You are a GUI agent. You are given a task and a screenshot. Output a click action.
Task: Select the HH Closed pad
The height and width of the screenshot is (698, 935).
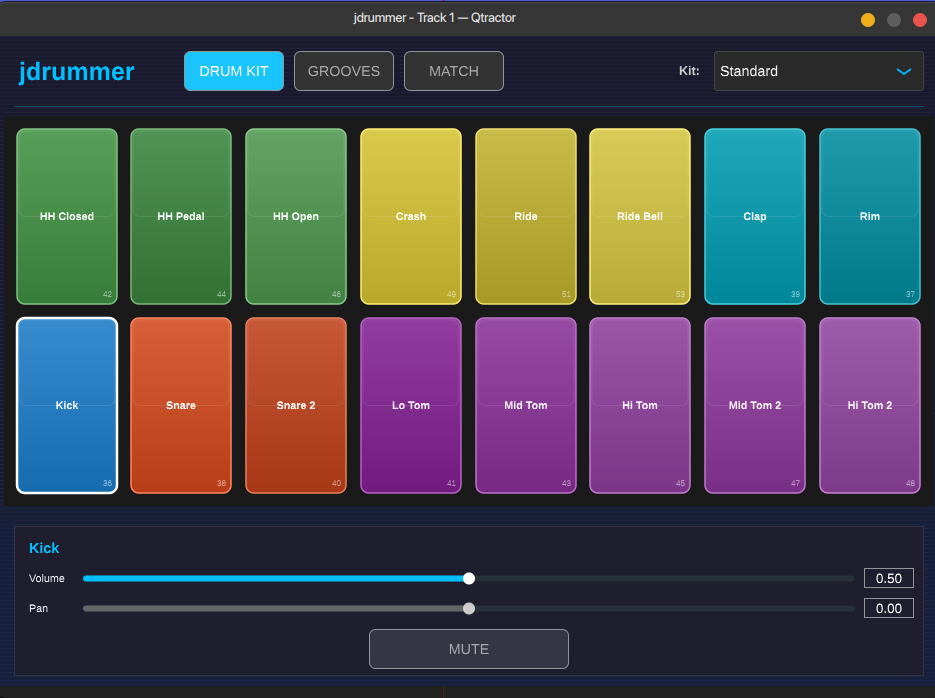[x=66, y=216]
